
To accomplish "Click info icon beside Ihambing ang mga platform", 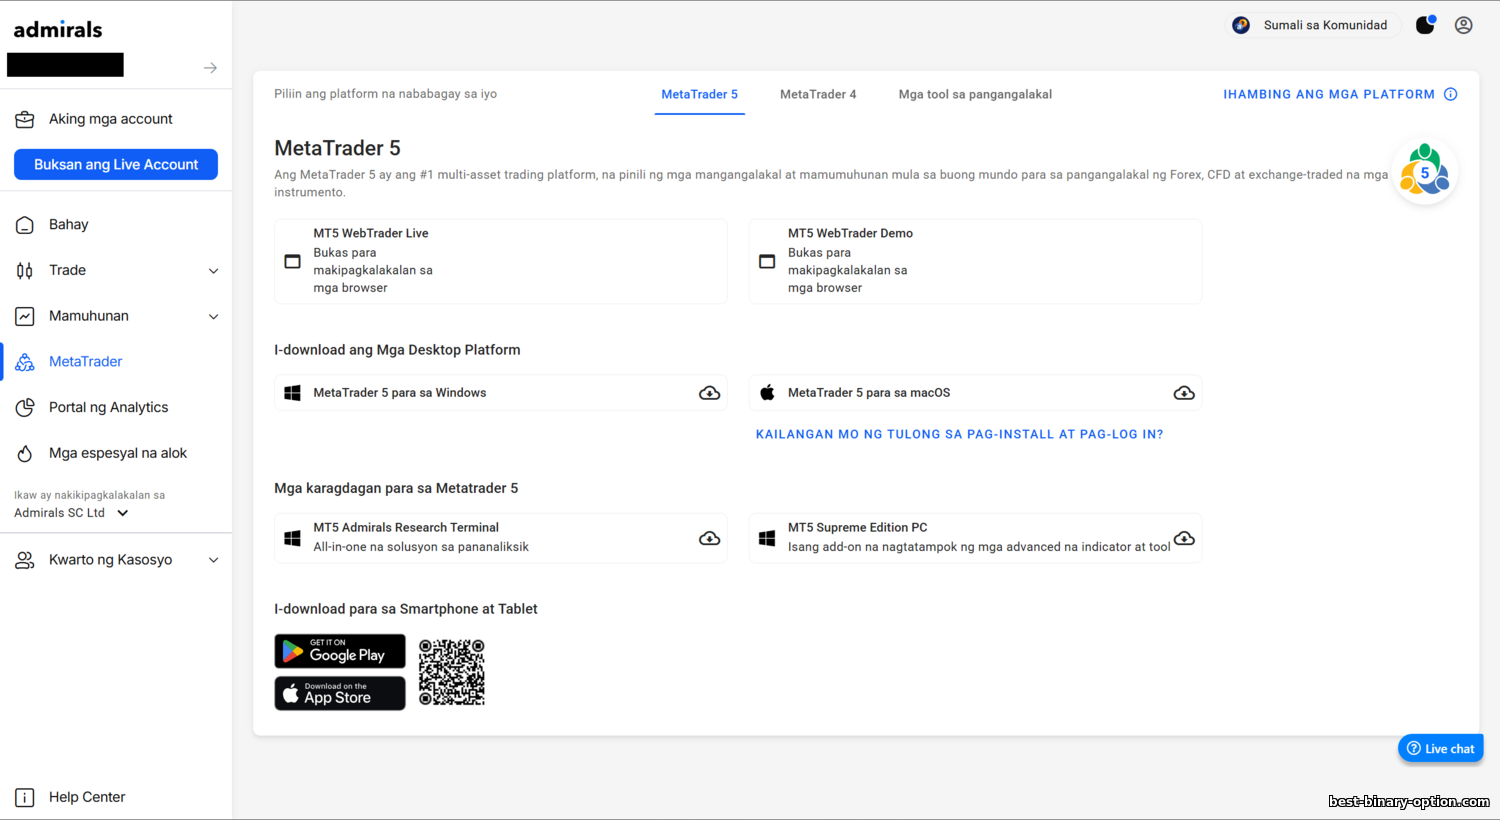I will tap(1450, 94).
